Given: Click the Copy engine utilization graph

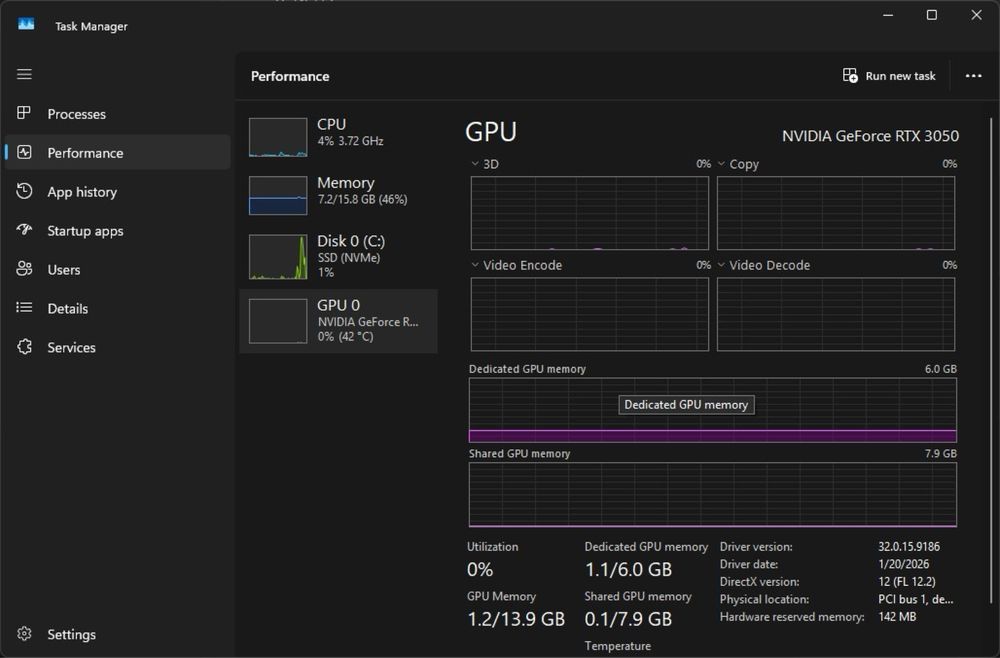Looking at the screenshot, I should (835, 213).
